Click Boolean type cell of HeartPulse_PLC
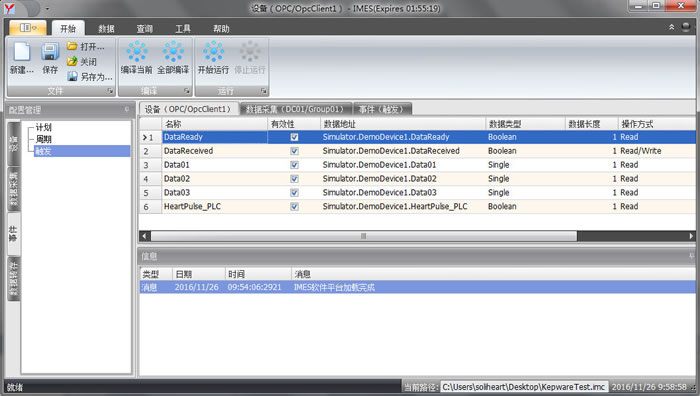Viewport: 700px width, 396px height. [x=525, y=206]
